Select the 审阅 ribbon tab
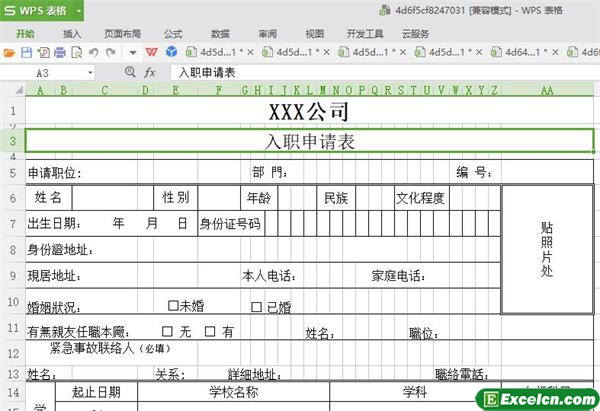Screen dimensions: 600x411 (267, 34)
